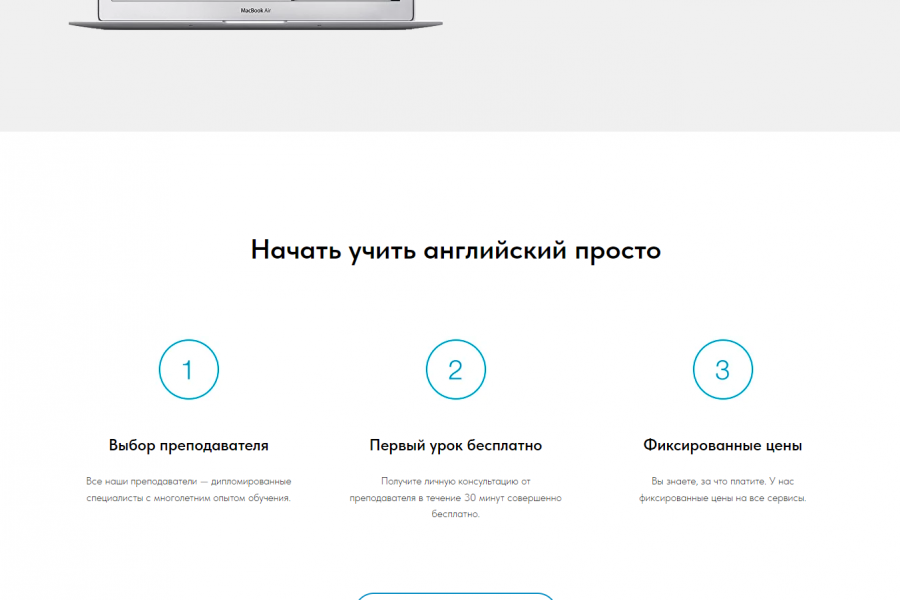This screenshot has width=900, height=600.
Task: Click the step 3 circle icon
Action: [x=723, y=369]
